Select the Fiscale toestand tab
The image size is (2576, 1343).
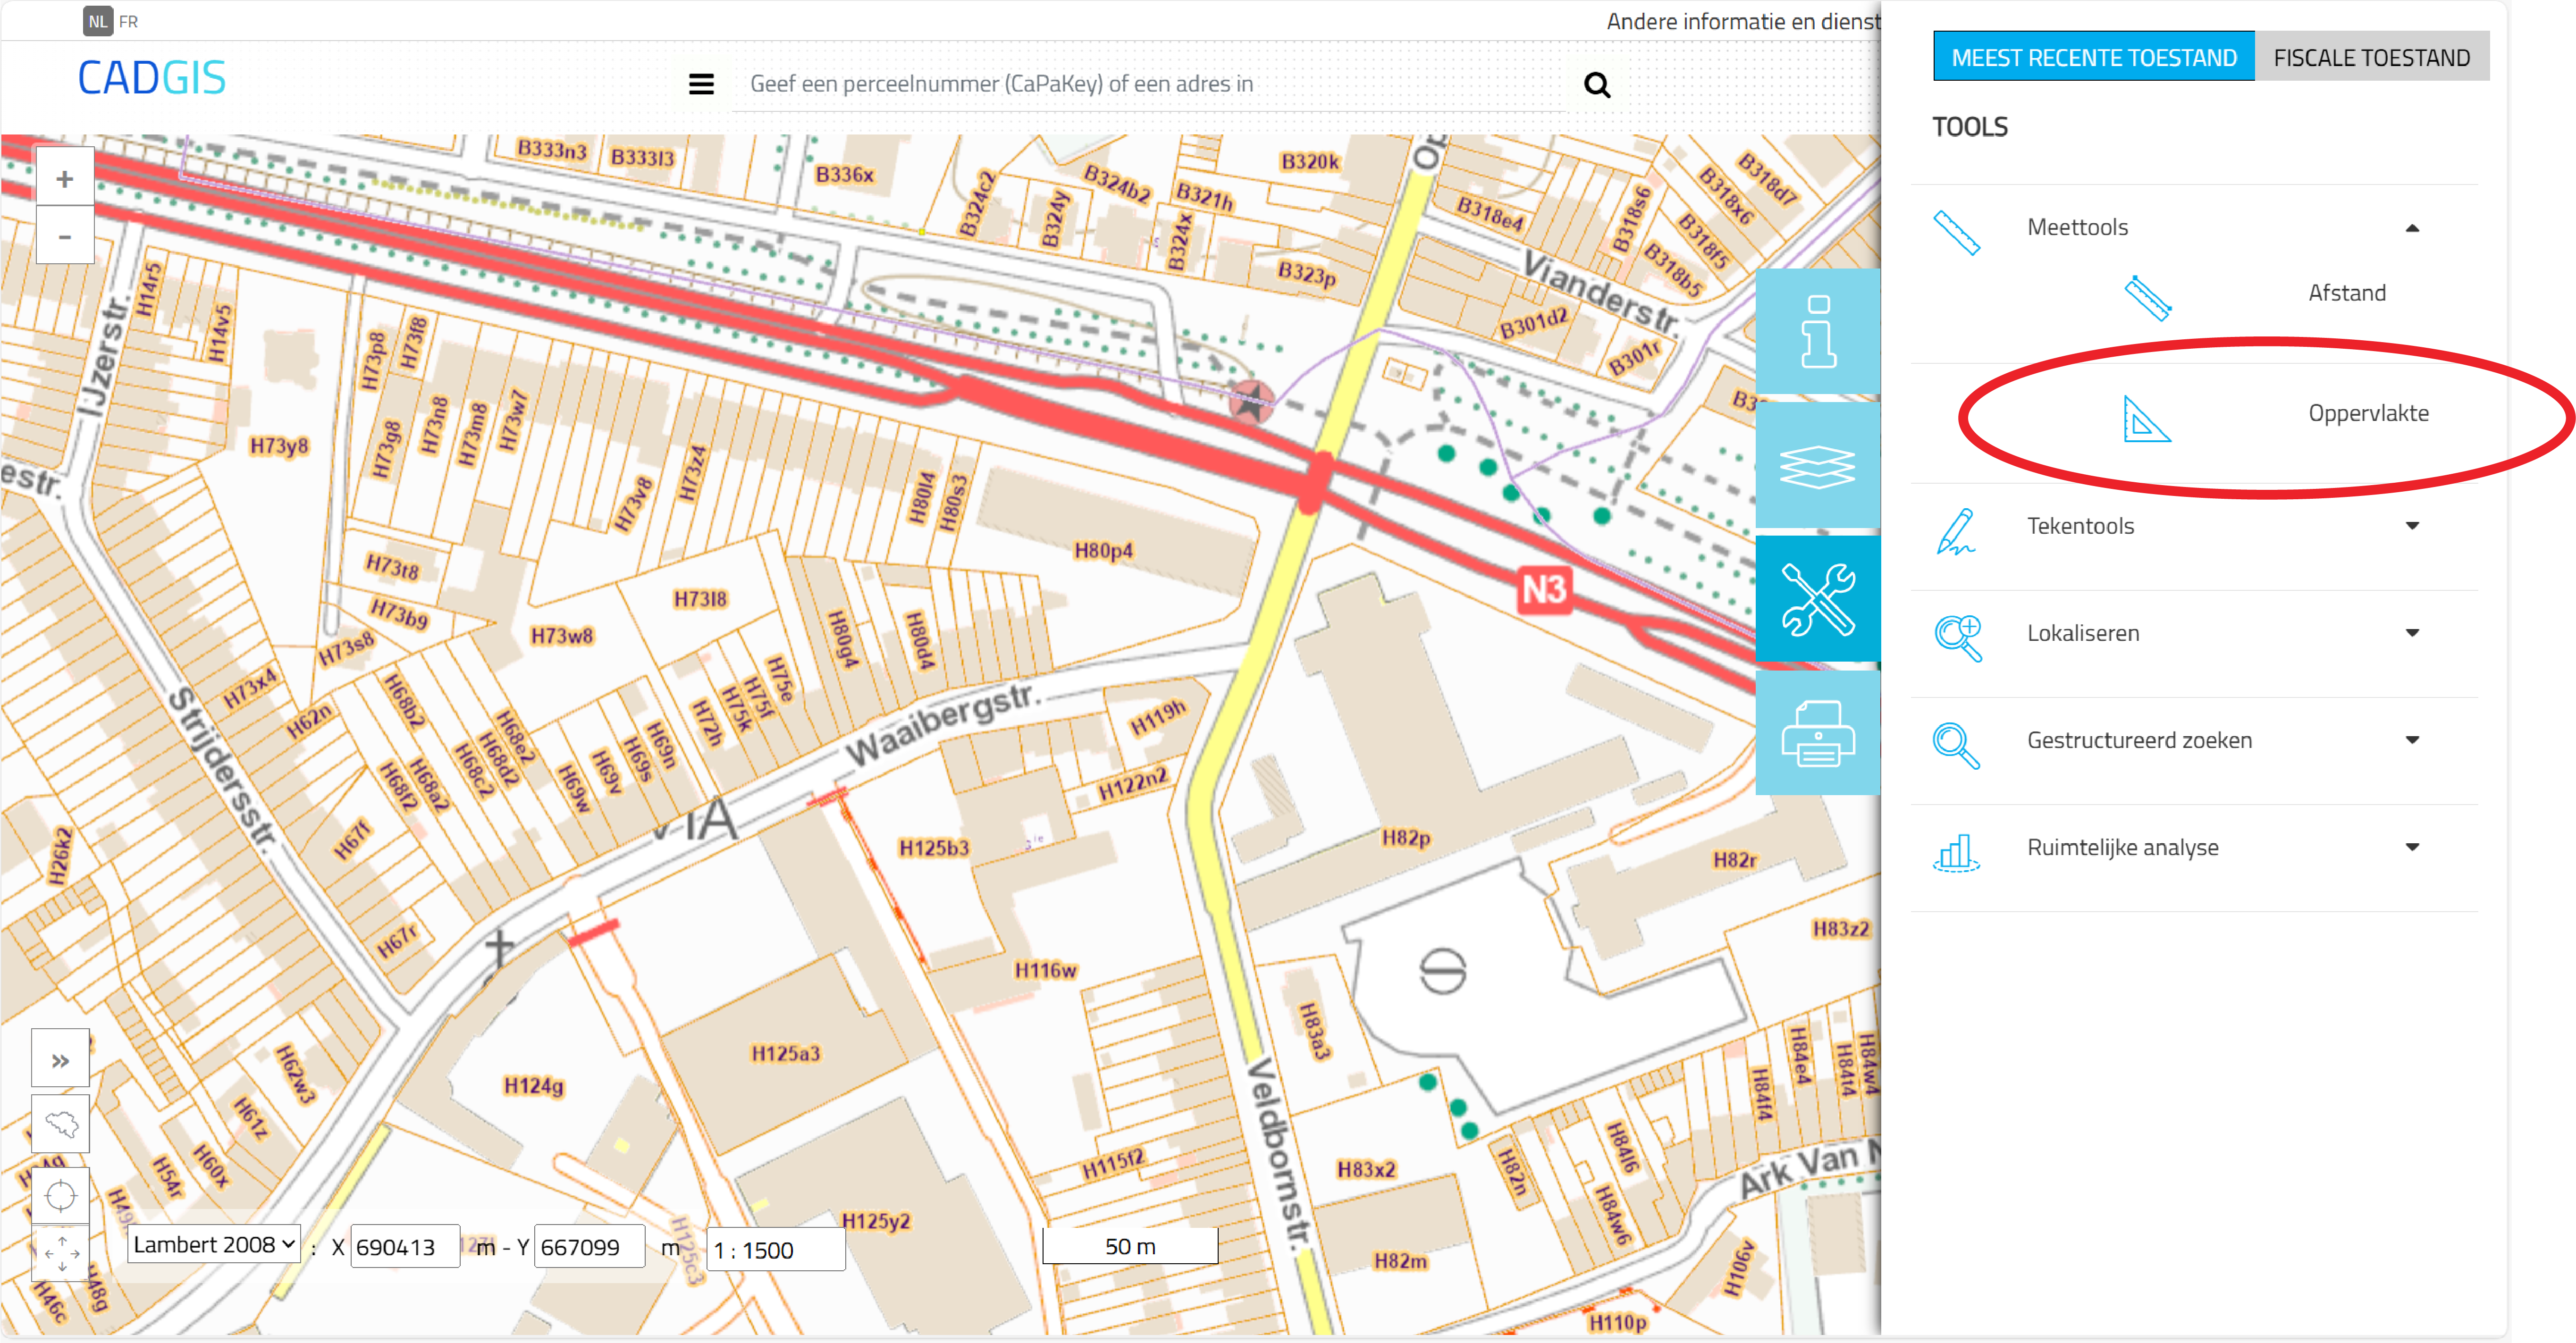pyautogui.click(x=2371, y=57)
